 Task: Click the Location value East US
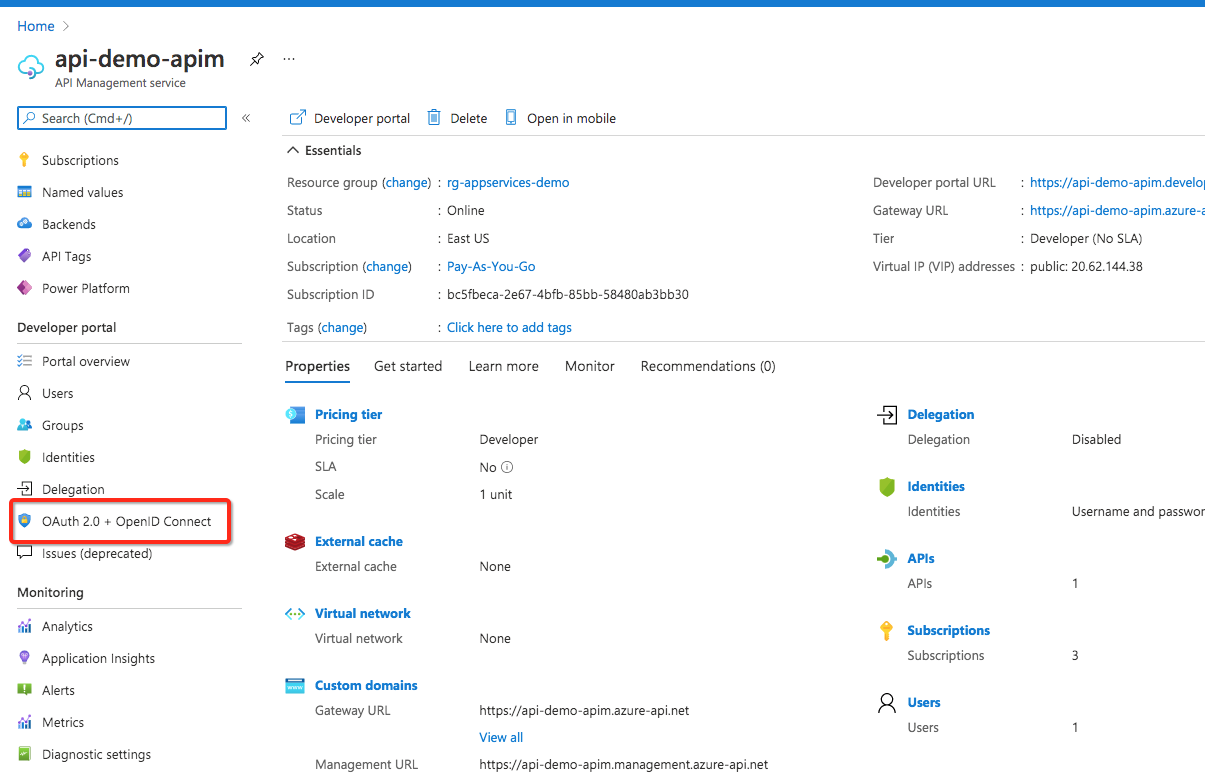point(468,239)
